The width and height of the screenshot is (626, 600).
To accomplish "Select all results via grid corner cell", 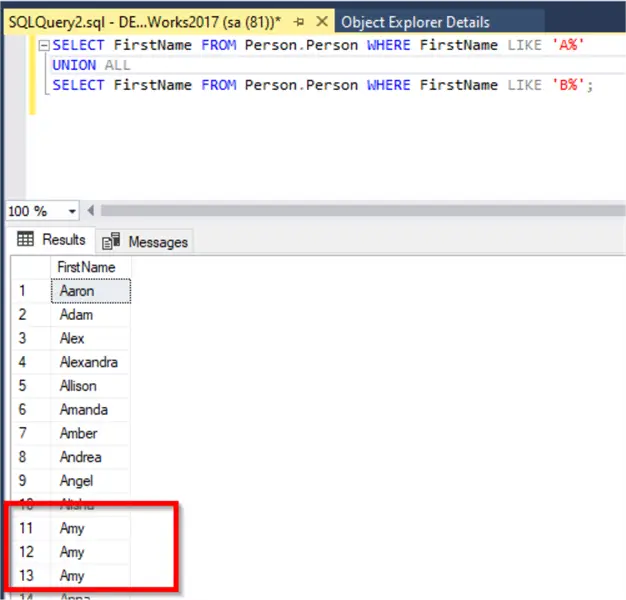I will click(x=30, y=267).
